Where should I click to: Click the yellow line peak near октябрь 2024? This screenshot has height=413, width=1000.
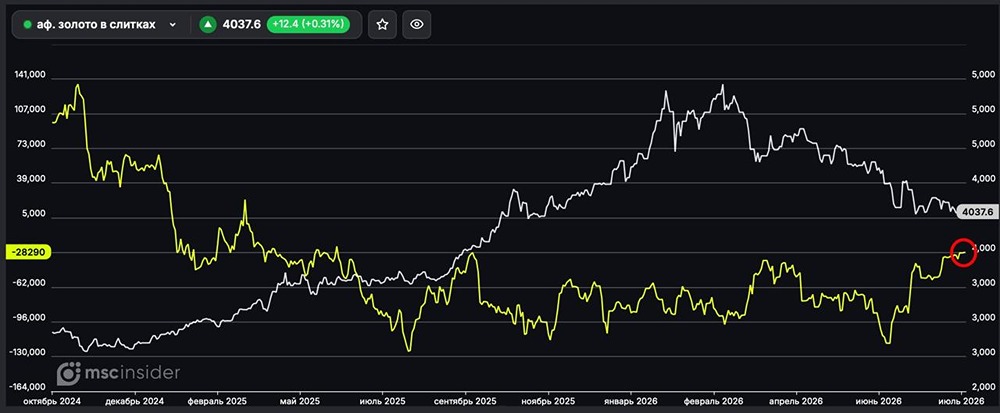point(78,85)
